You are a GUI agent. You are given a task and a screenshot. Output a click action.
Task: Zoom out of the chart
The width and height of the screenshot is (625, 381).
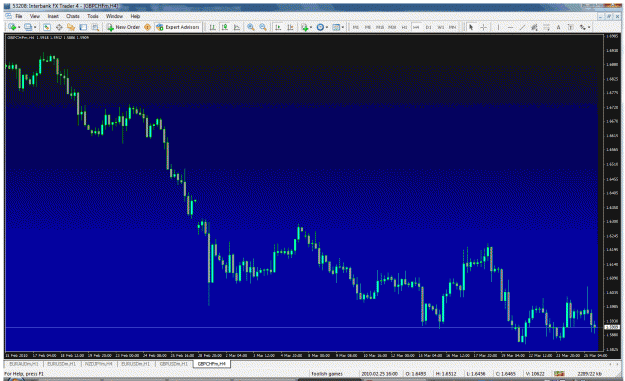(x=263, y=27)
